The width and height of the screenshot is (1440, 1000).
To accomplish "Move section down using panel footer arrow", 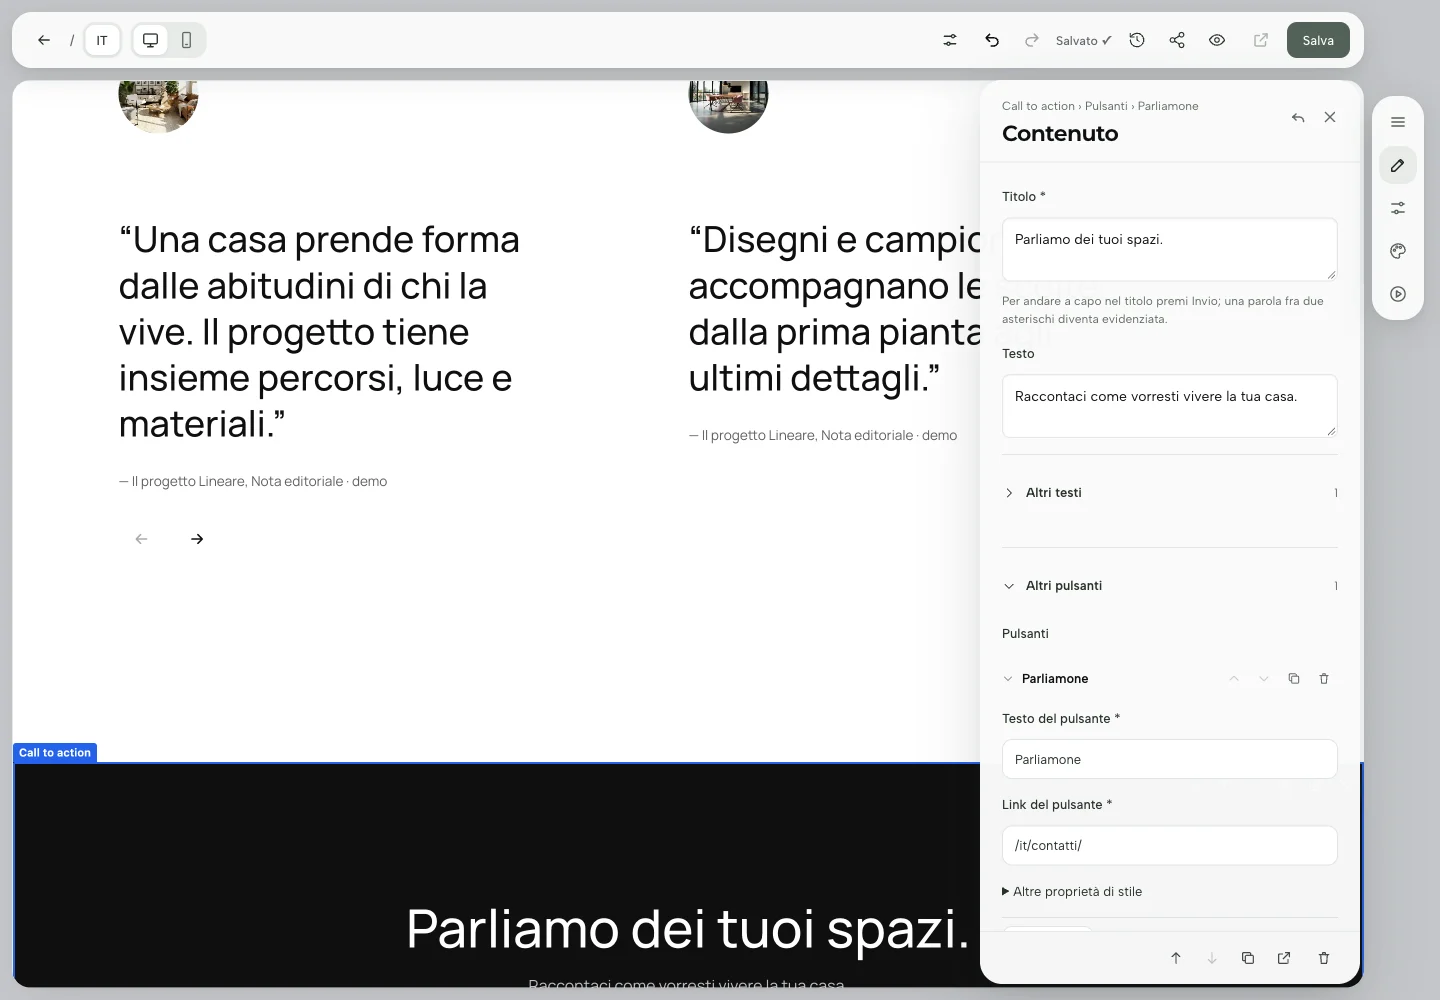I will tap(1212, 958).
